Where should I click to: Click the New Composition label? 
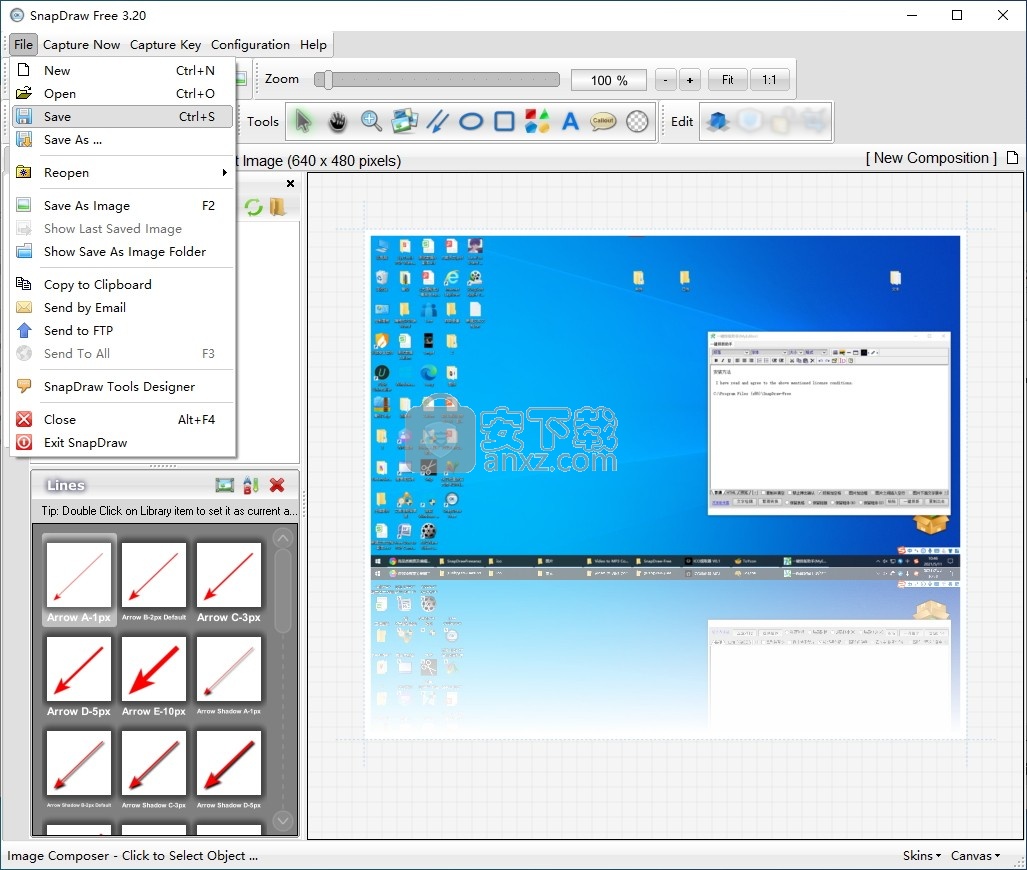(x=931, y=158)
